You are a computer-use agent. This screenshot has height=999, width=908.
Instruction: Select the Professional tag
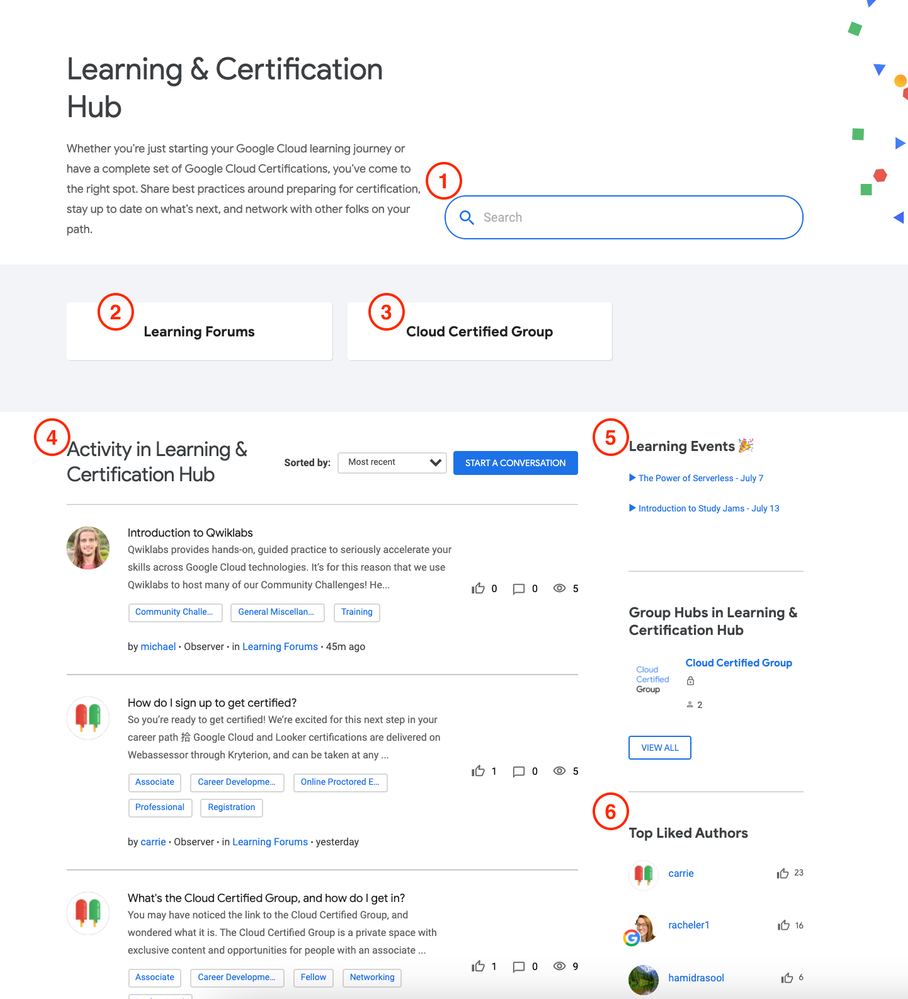pos(160,807)
